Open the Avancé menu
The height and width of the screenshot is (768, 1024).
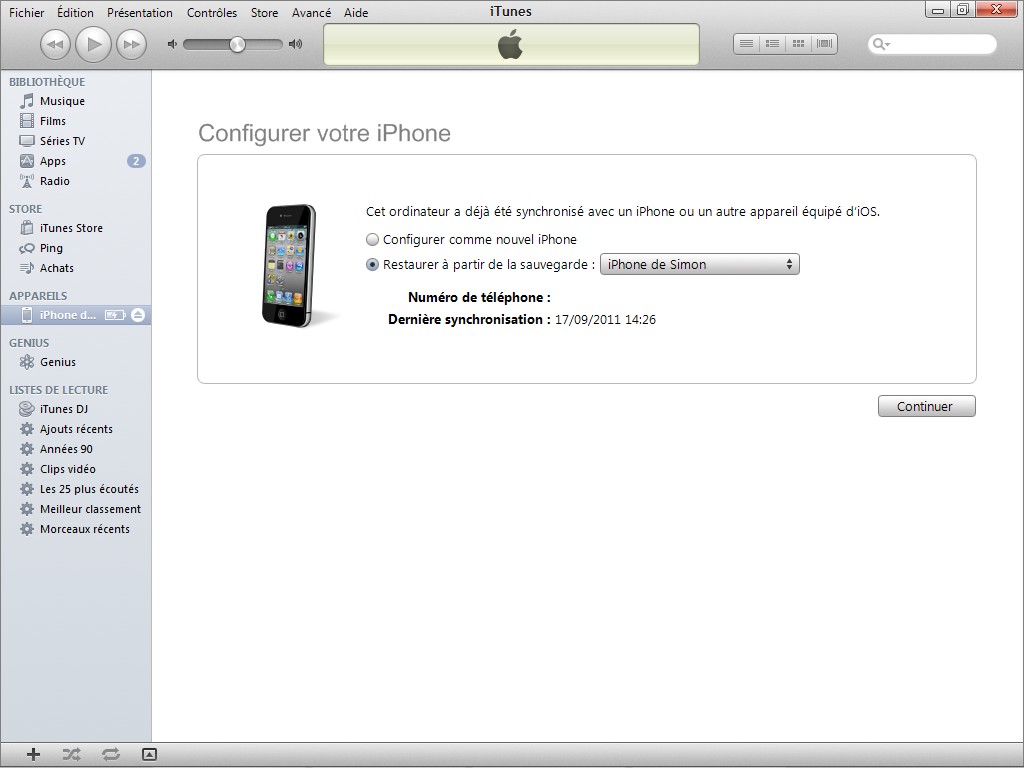point(311,13)
